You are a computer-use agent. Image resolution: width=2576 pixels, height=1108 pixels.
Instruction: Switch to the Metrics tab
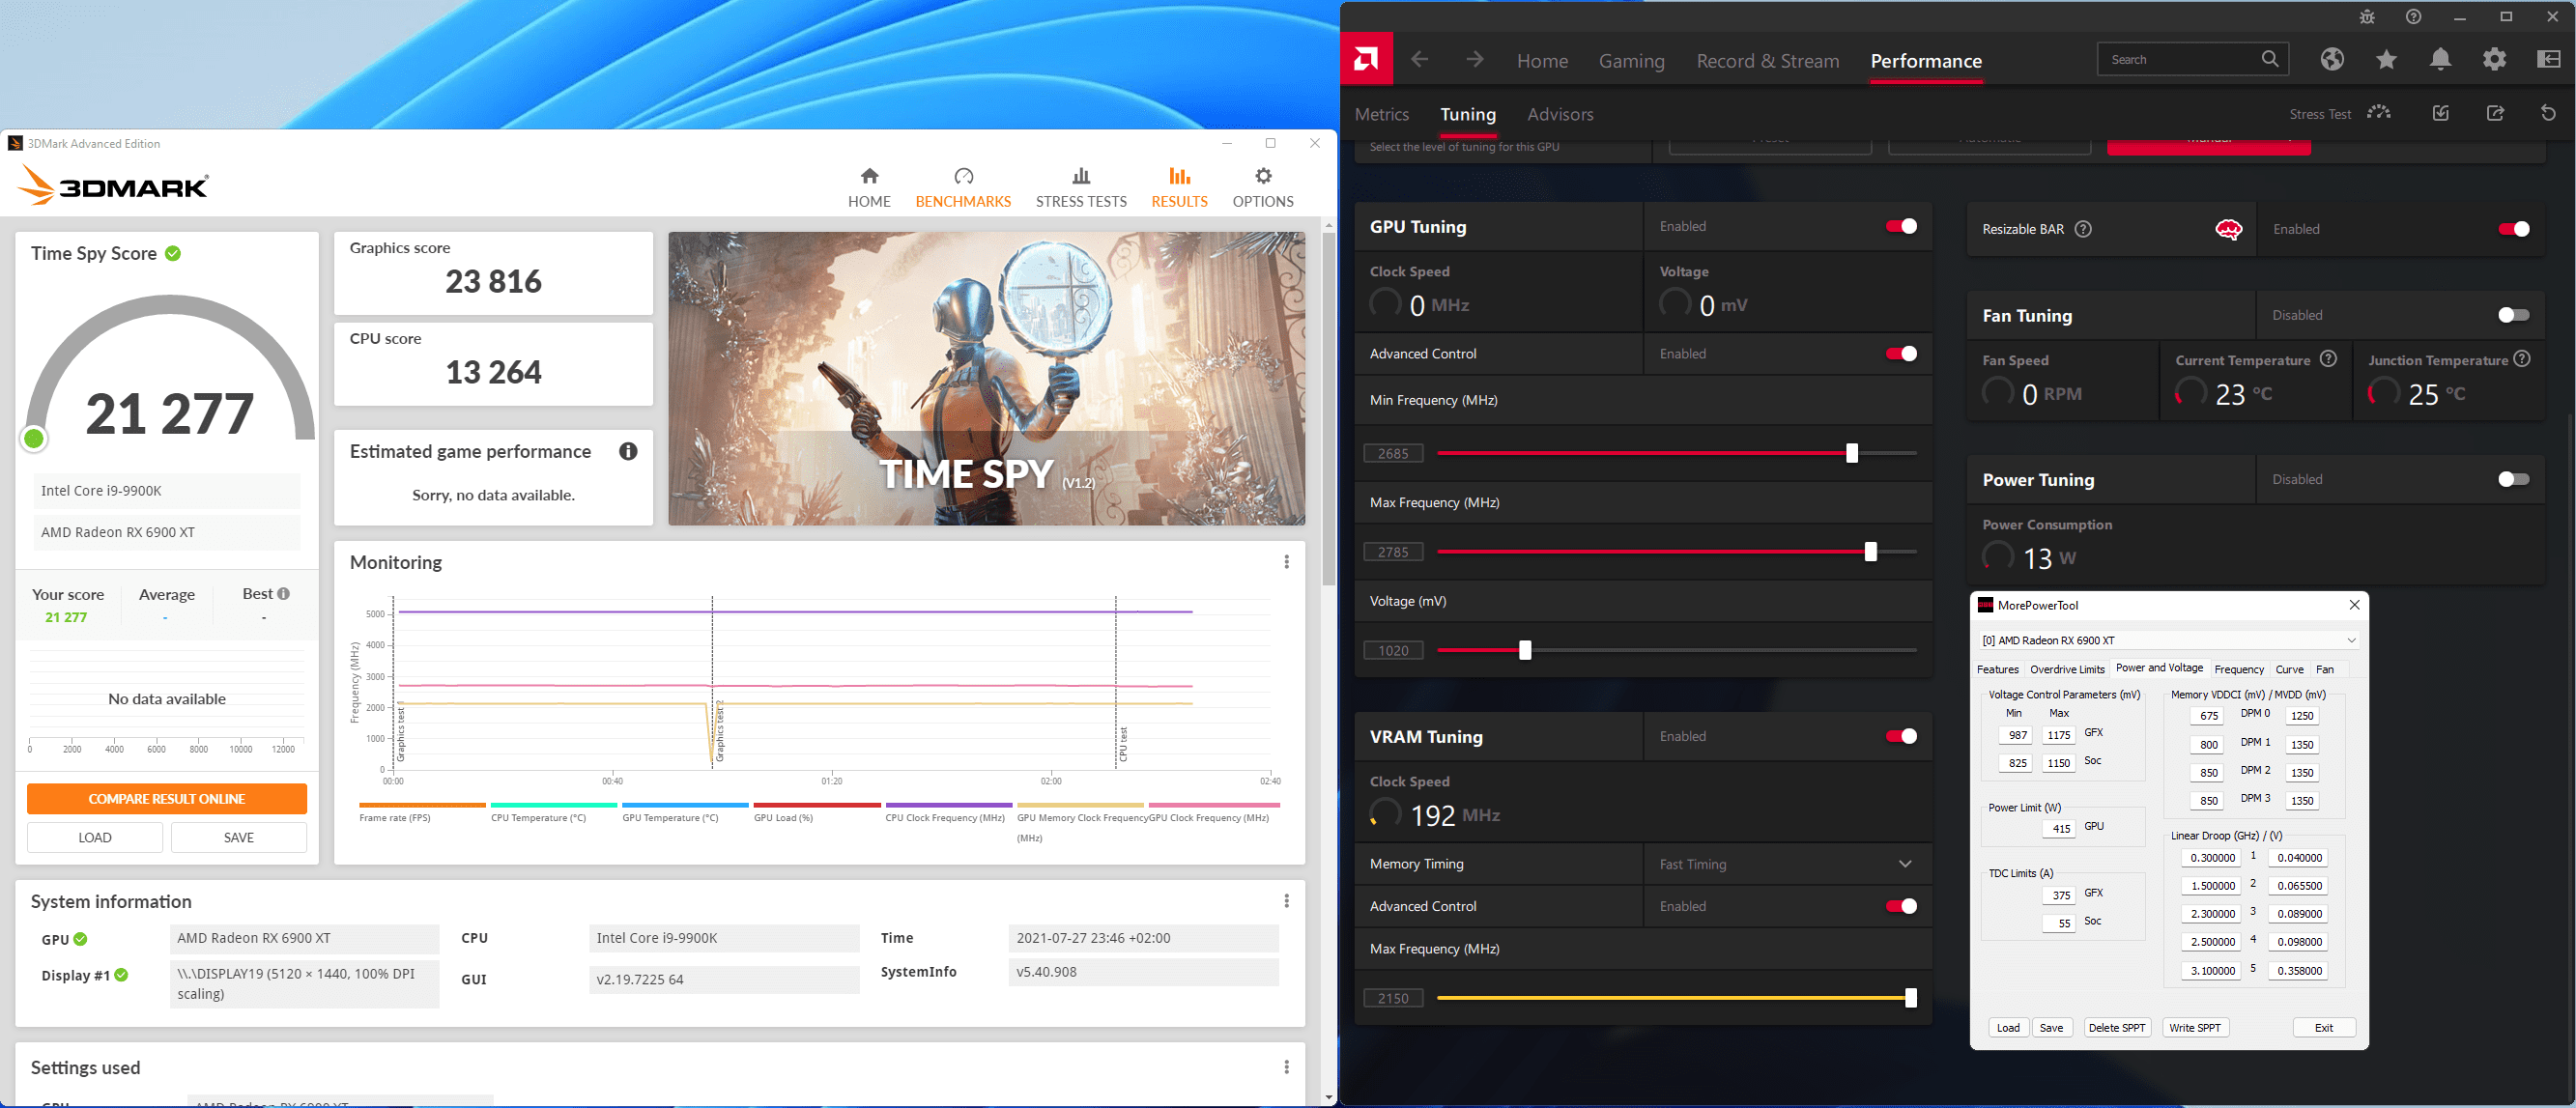pos(1381,115)
